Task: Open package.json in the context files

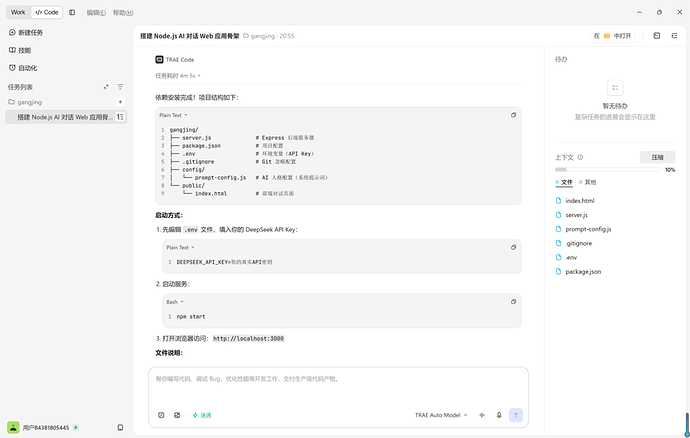Action: pos(583,272)
